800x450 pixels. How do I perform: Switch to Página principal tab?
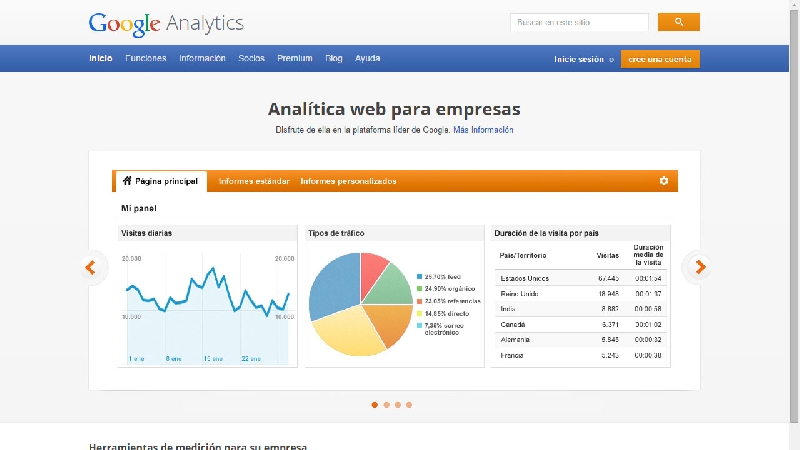point(161,181)
